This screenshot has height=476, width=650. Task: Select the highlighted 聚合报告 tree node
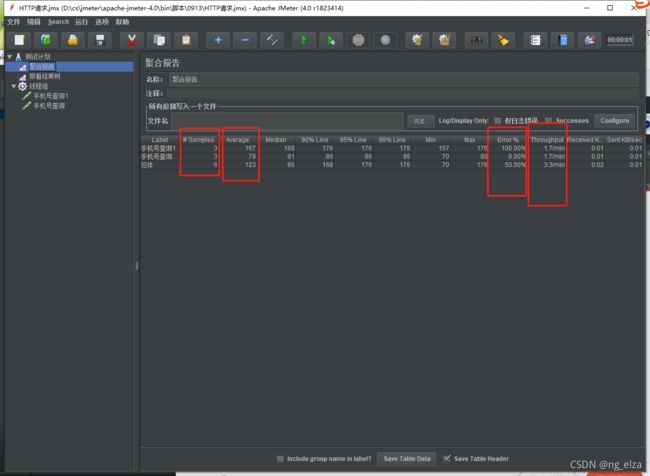click(x=42, y=66)
